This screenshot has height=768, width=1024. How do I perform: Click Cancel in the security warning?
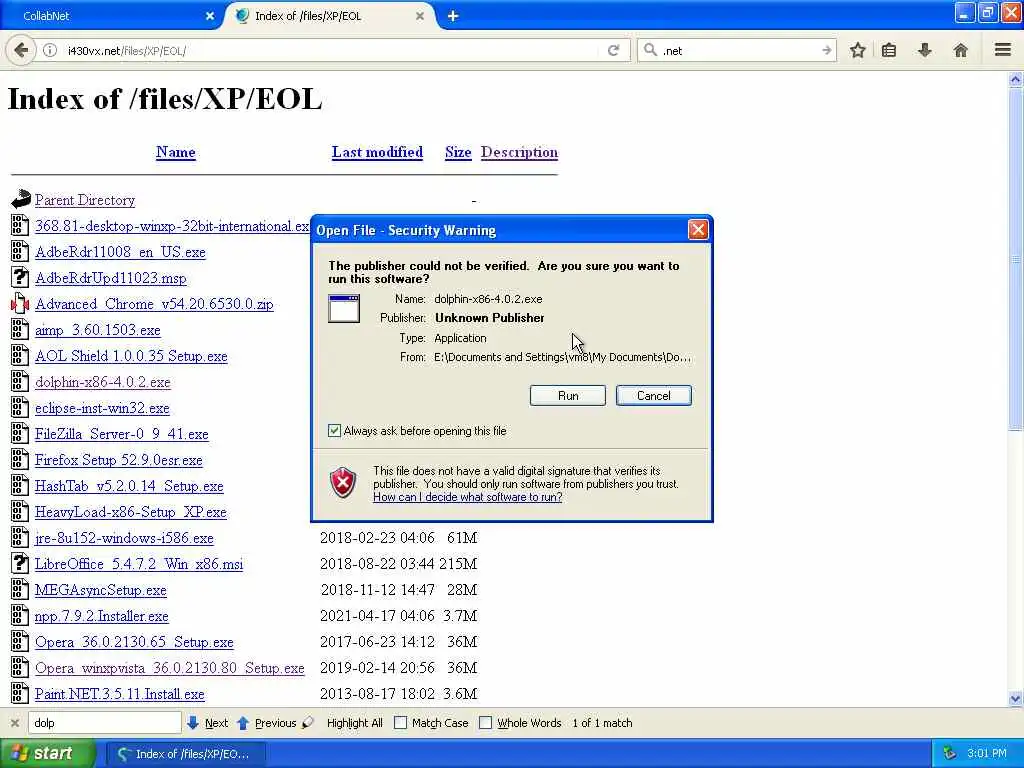(x=654, y=396)
